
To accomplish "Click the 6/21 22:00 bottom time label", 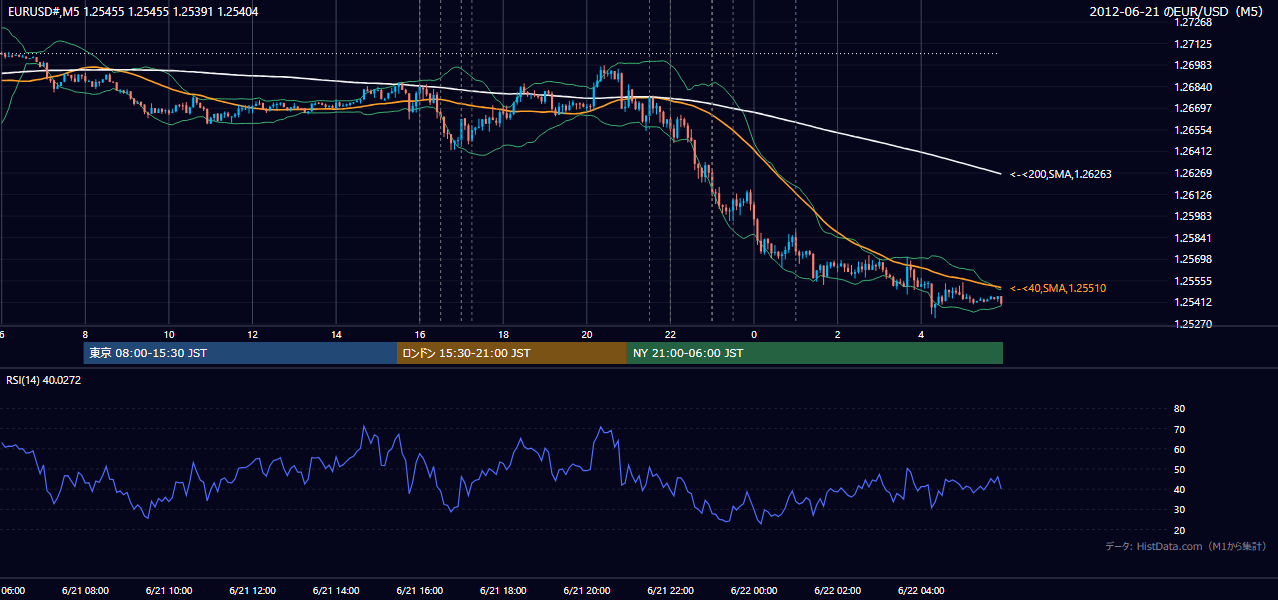I will pos(671,591).
